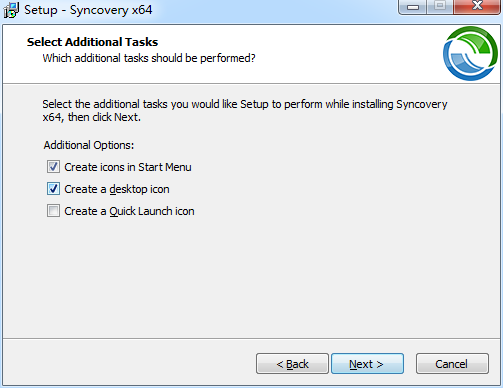Click the 'Setup - Syncovery x64' title text
Viewport: 503px width, 388px height.
pyautogui.click(x=88, y=10)
